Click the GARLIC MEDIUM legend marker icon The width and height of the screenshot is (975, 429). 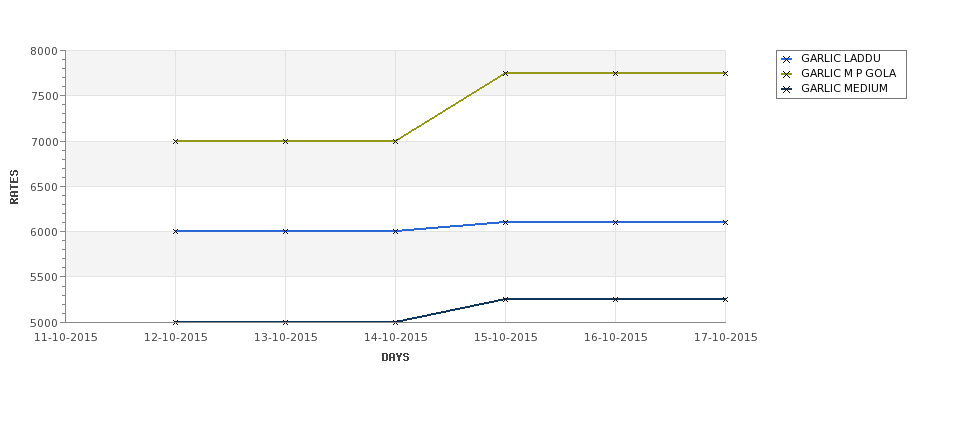point(787,90)
